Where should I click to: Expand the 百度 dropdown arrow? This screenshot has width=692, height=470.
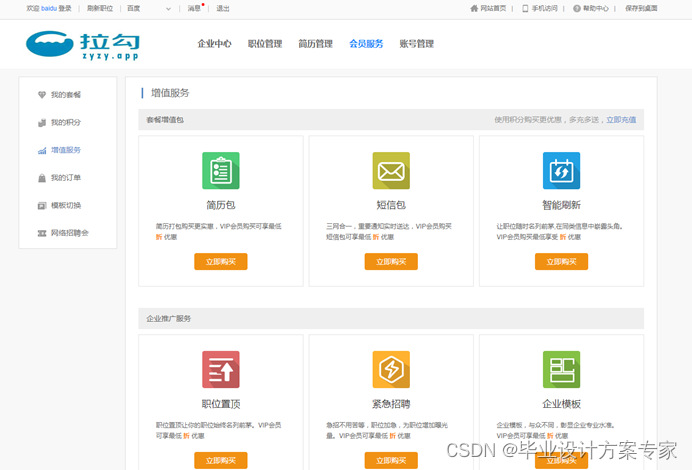[x=168, y=9]
